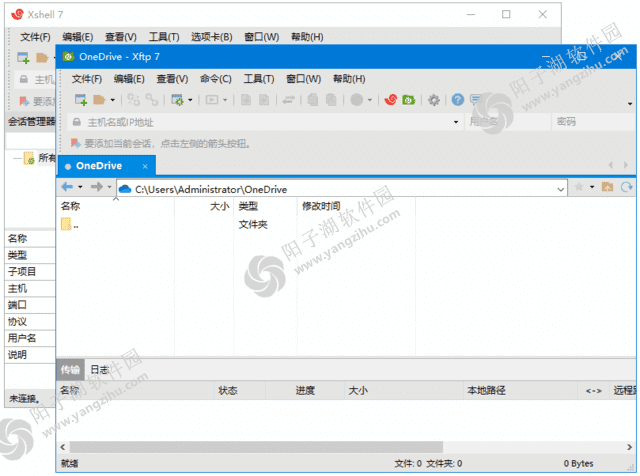The height and width of the screenshot is (476, 640).
Task: Click the grey globe icon in Xftp toolbar
Action: coord(356,100)
